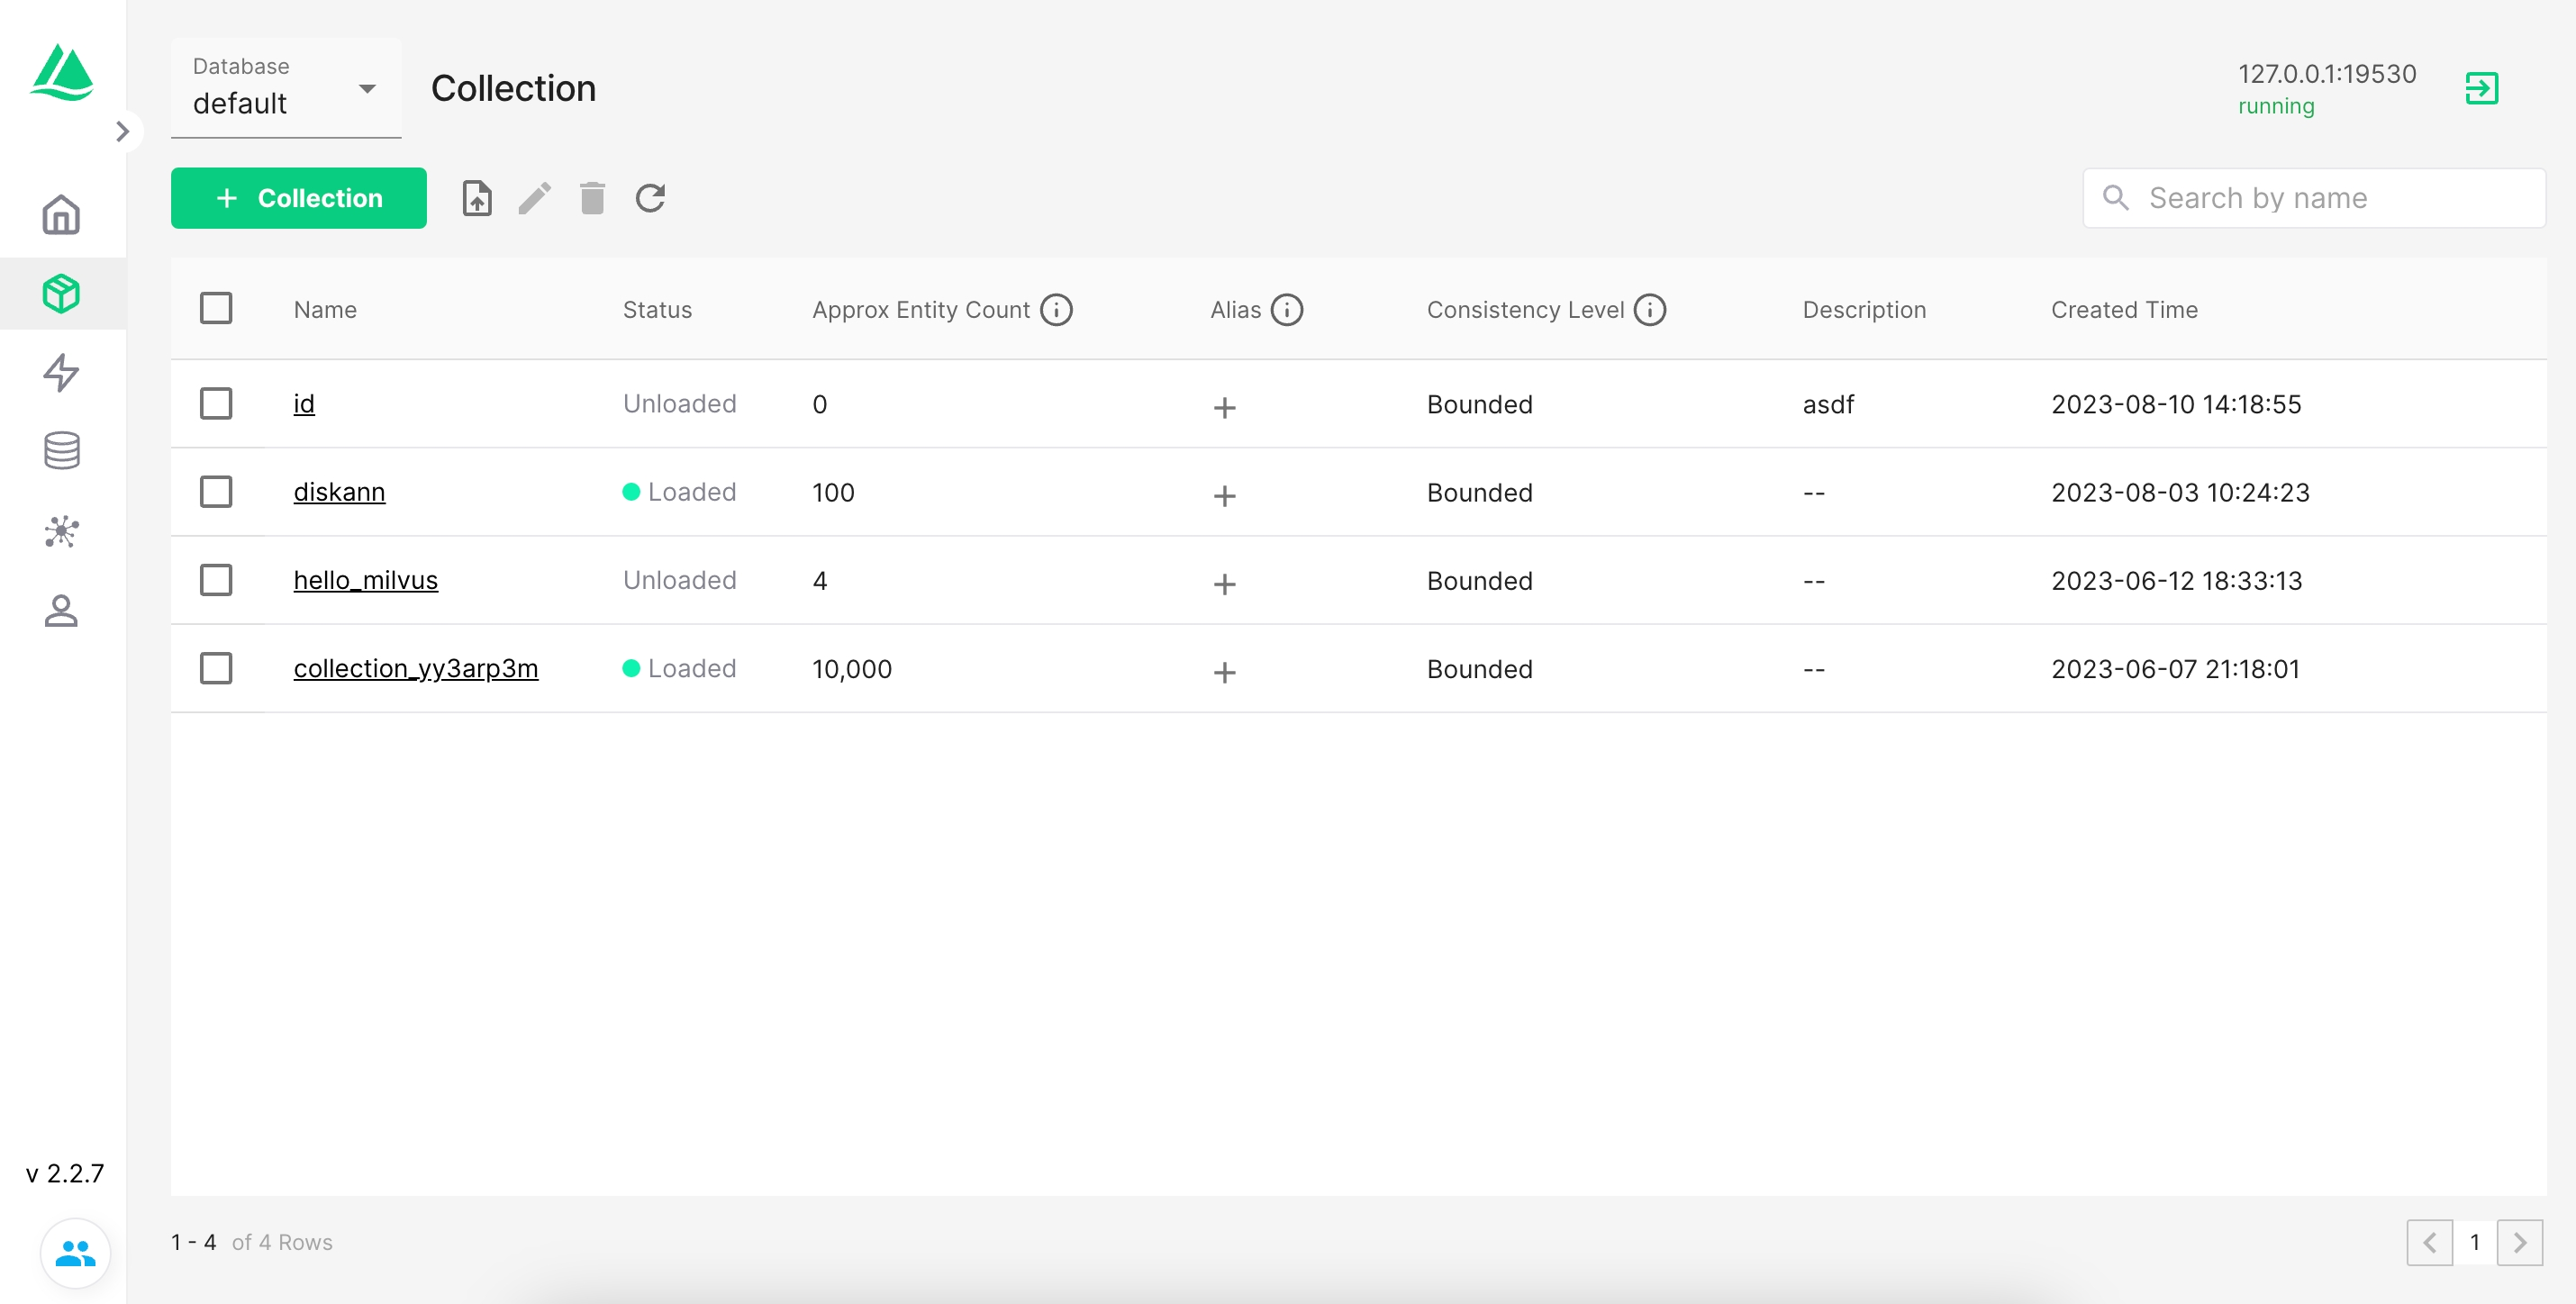Image resolution: width=2576 pixels, height=1304 pixels.
Task: Open the user management sidebar icon
Action: [61, 610]
